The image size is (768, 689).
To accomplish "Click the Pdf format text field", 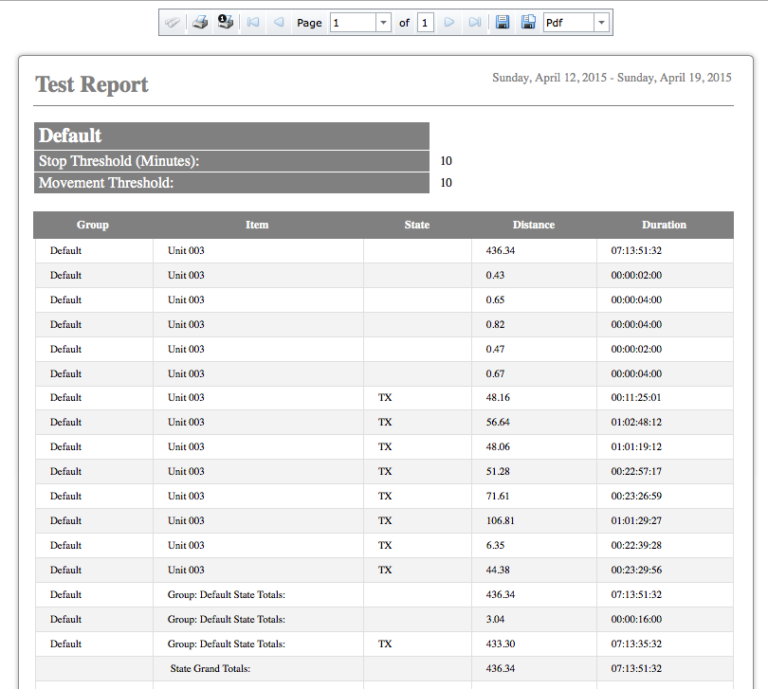I will click(x=569, y=23).
